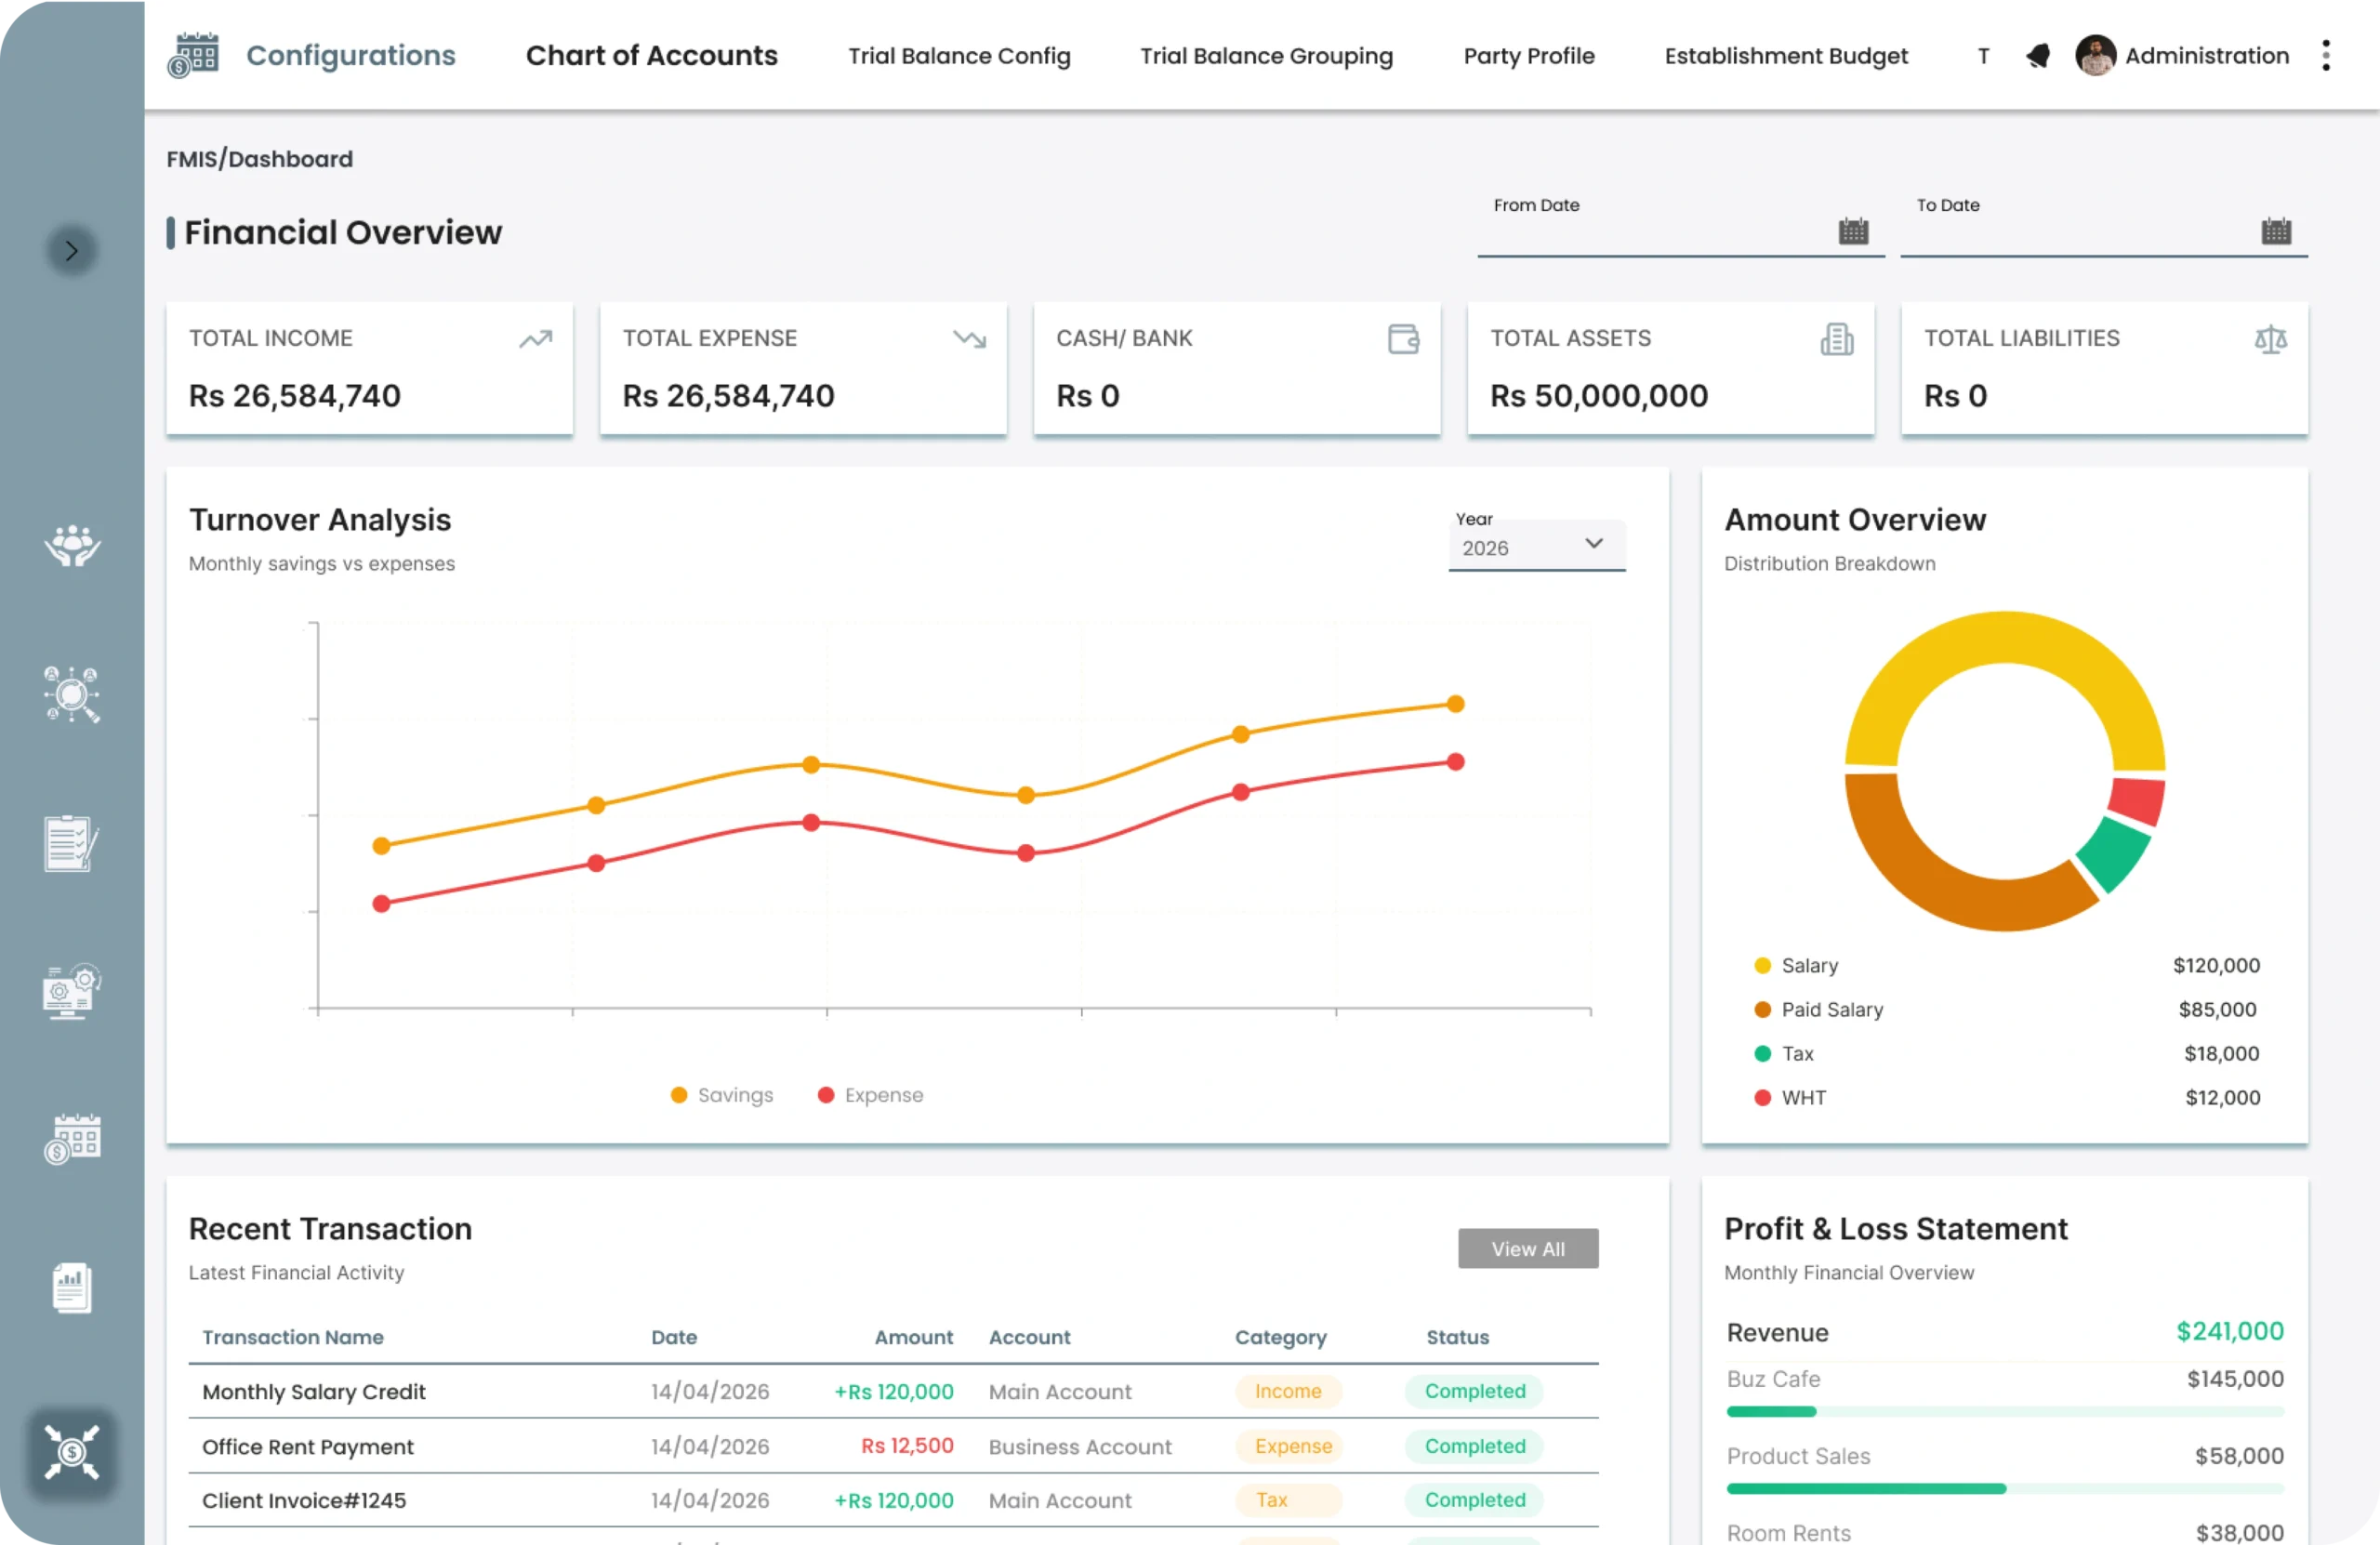The width and height of the screenshot is (2380, 1545).
Task: Click into the From Date field
Action: [1680, 232]
